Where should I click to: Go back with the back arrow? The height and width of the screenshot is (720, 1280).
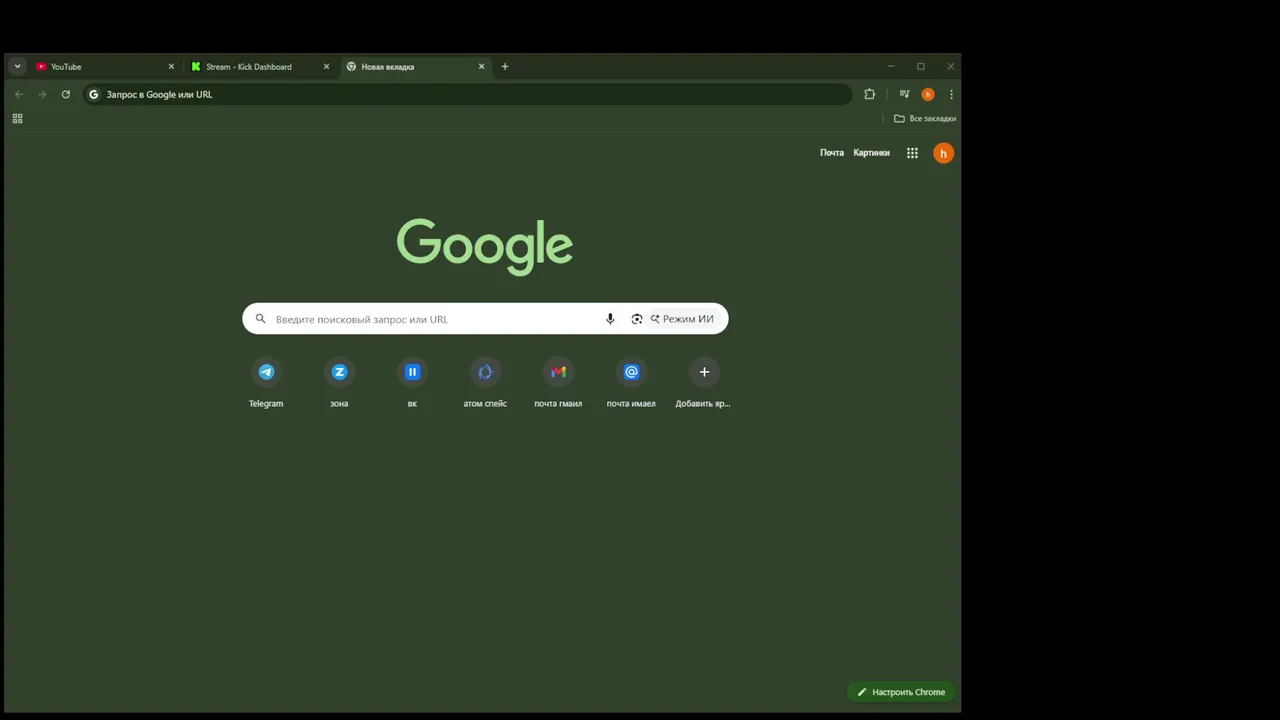click(19, 95)
